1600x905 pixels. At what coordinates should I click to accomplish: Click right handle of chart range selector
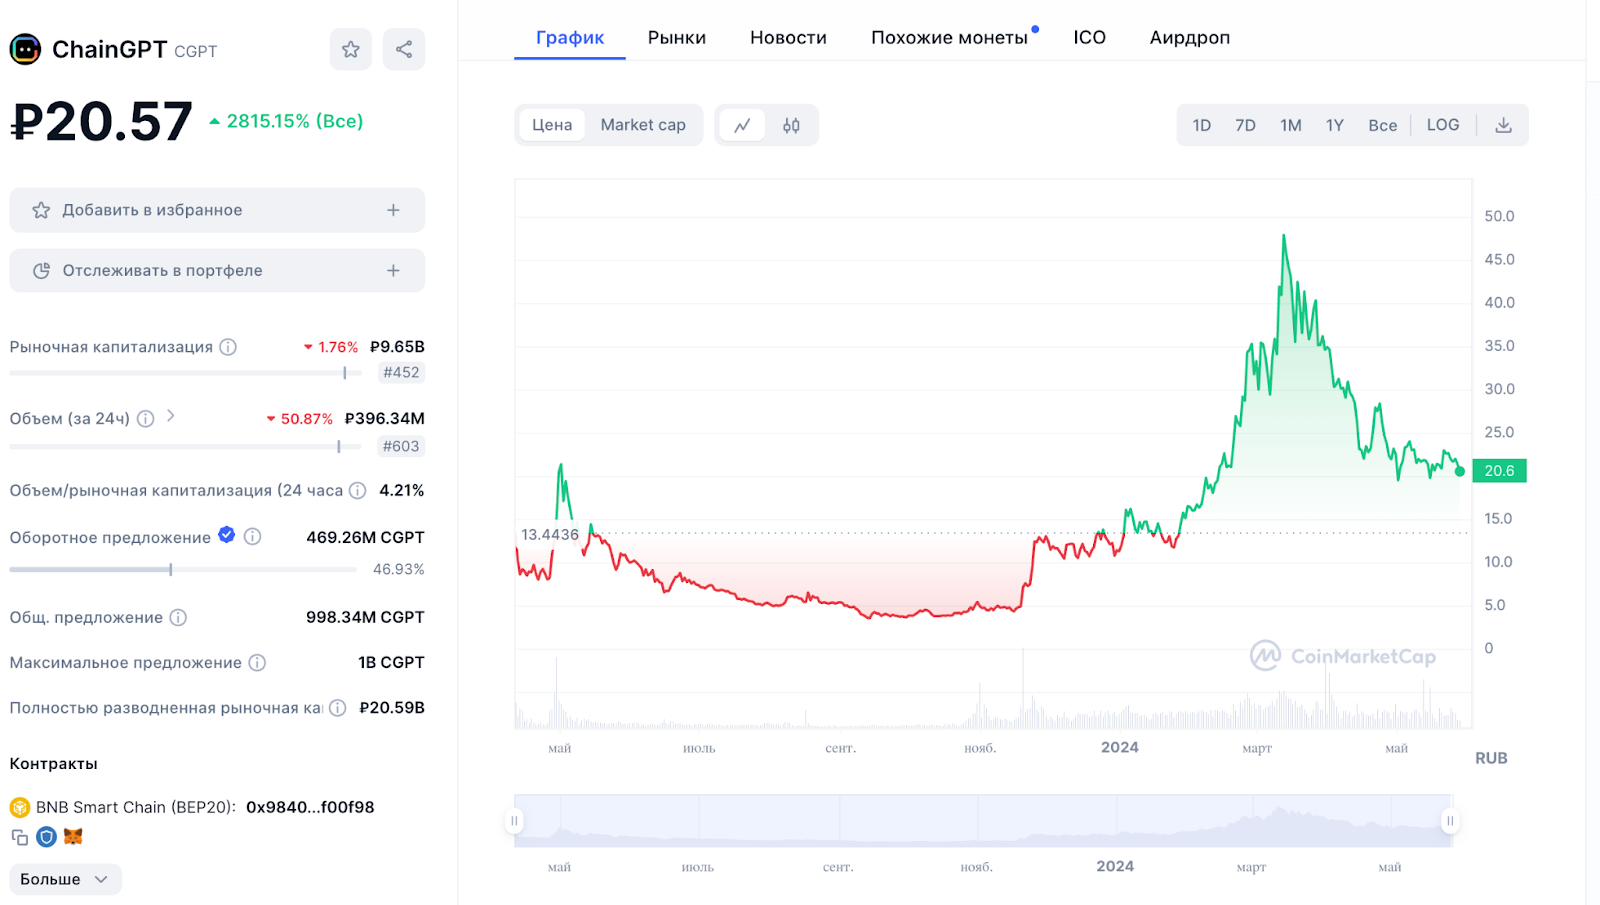[1449, 821]
